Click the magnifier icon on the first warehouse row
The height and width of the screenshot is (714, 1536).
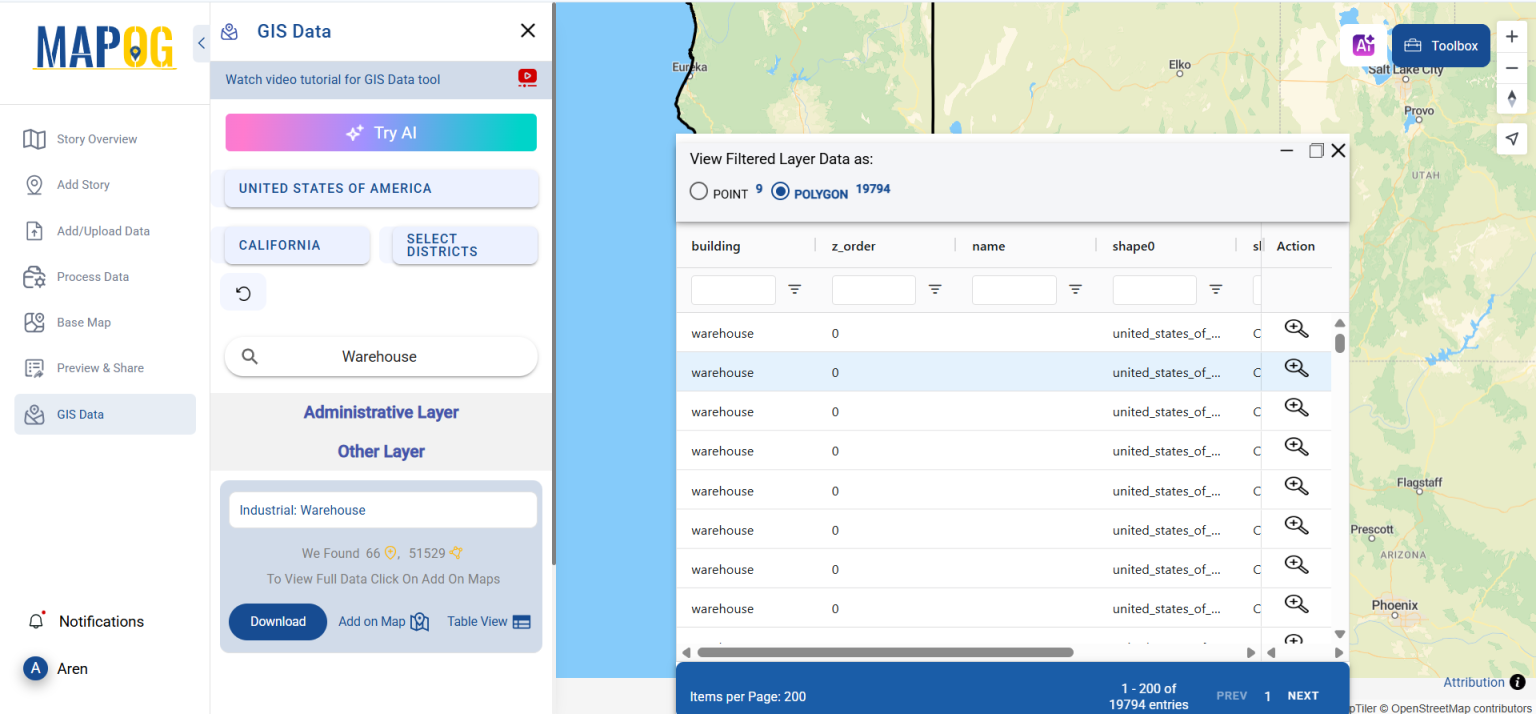[x=1296, y=328]
